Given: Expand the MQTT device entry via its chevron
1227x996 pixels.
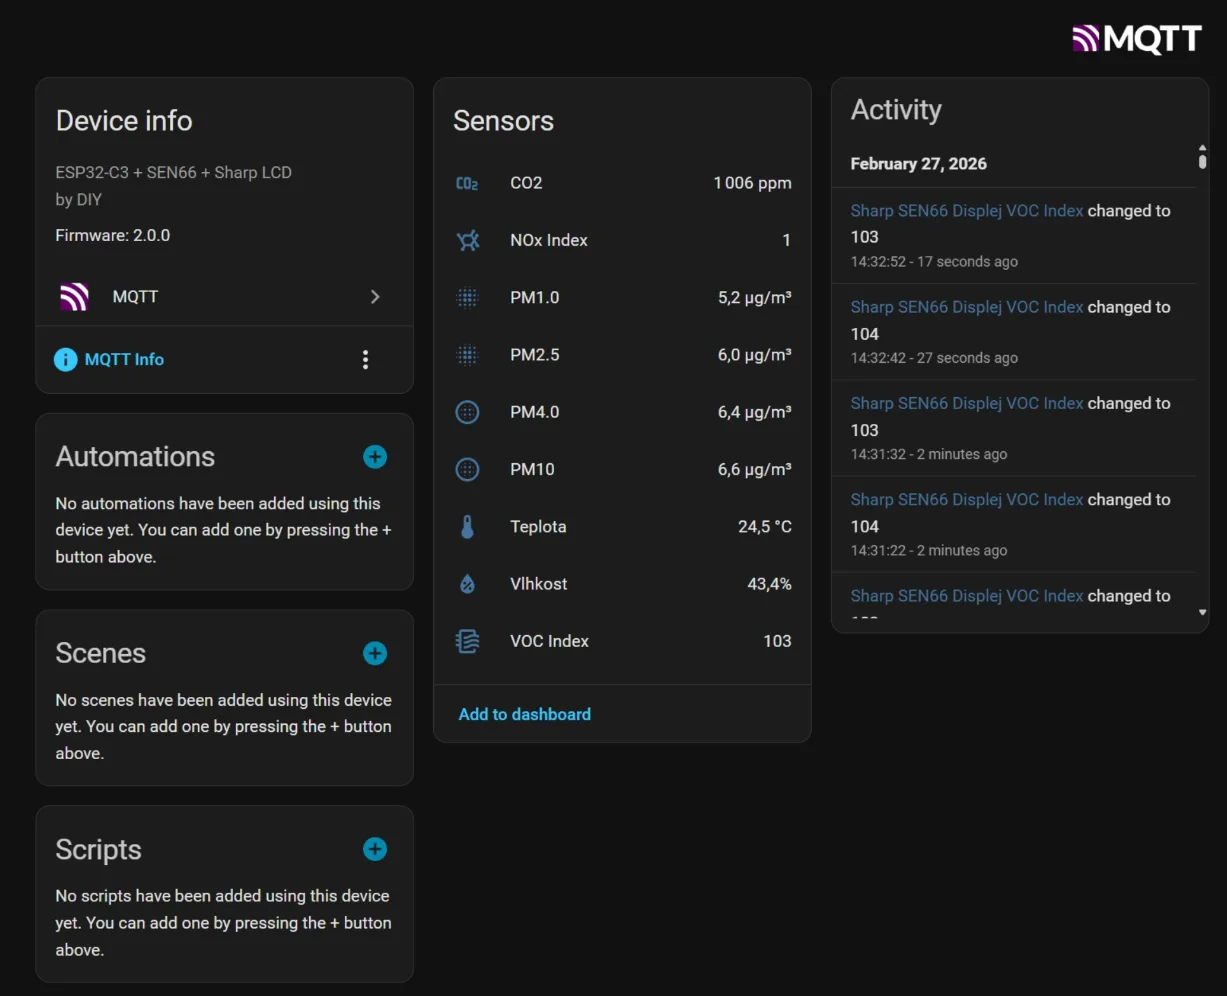Looking at the screenshot, I should click(375, 297).
